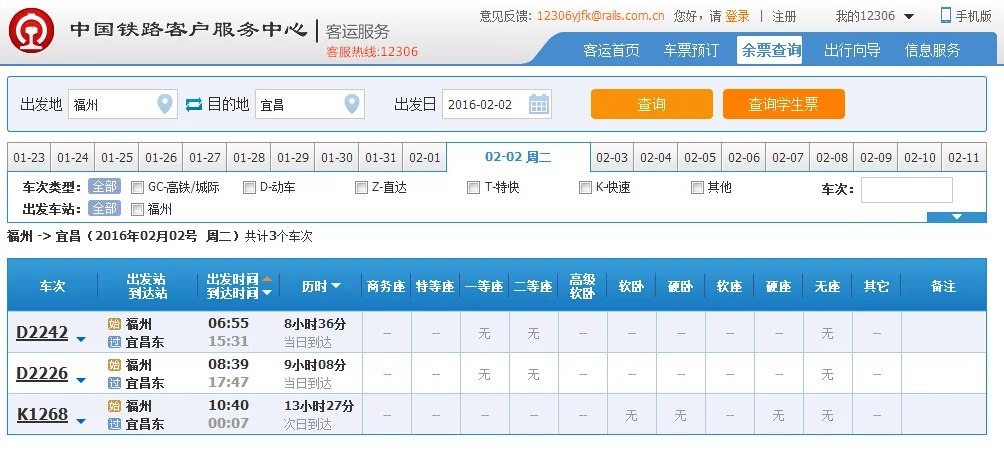Expand D2242 train stop details arrow

81,340
